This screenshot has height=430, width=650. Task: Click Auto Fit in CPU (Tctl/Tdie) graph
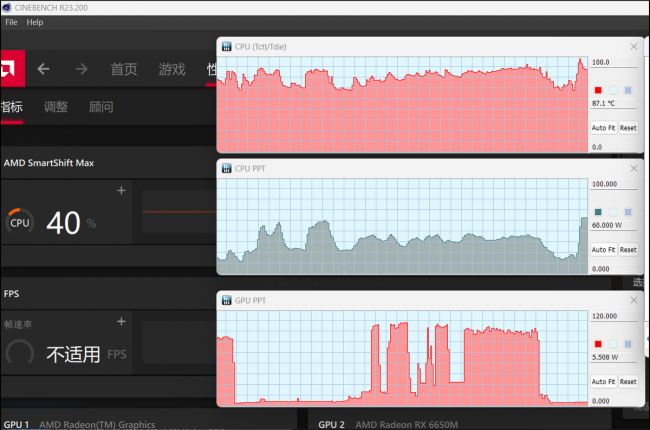point(604,128)
